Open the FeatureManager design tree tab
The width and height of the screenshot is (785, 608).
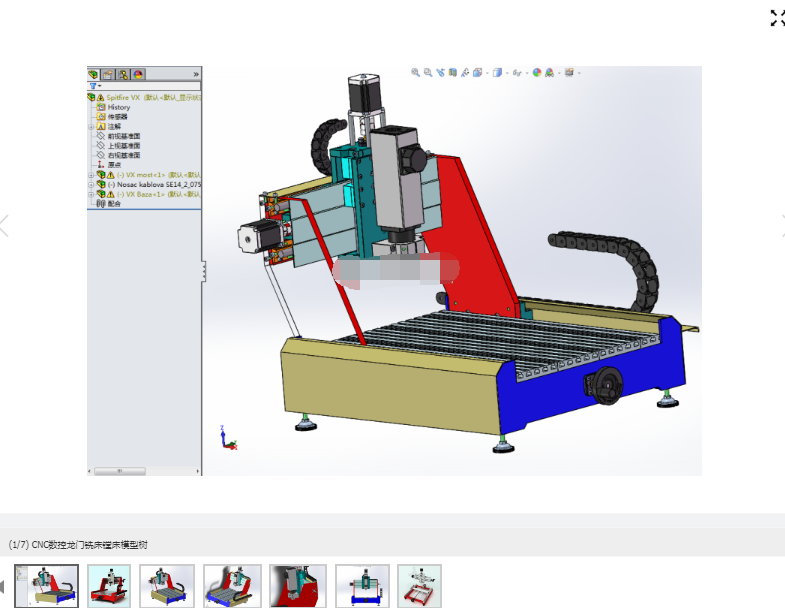94,75
